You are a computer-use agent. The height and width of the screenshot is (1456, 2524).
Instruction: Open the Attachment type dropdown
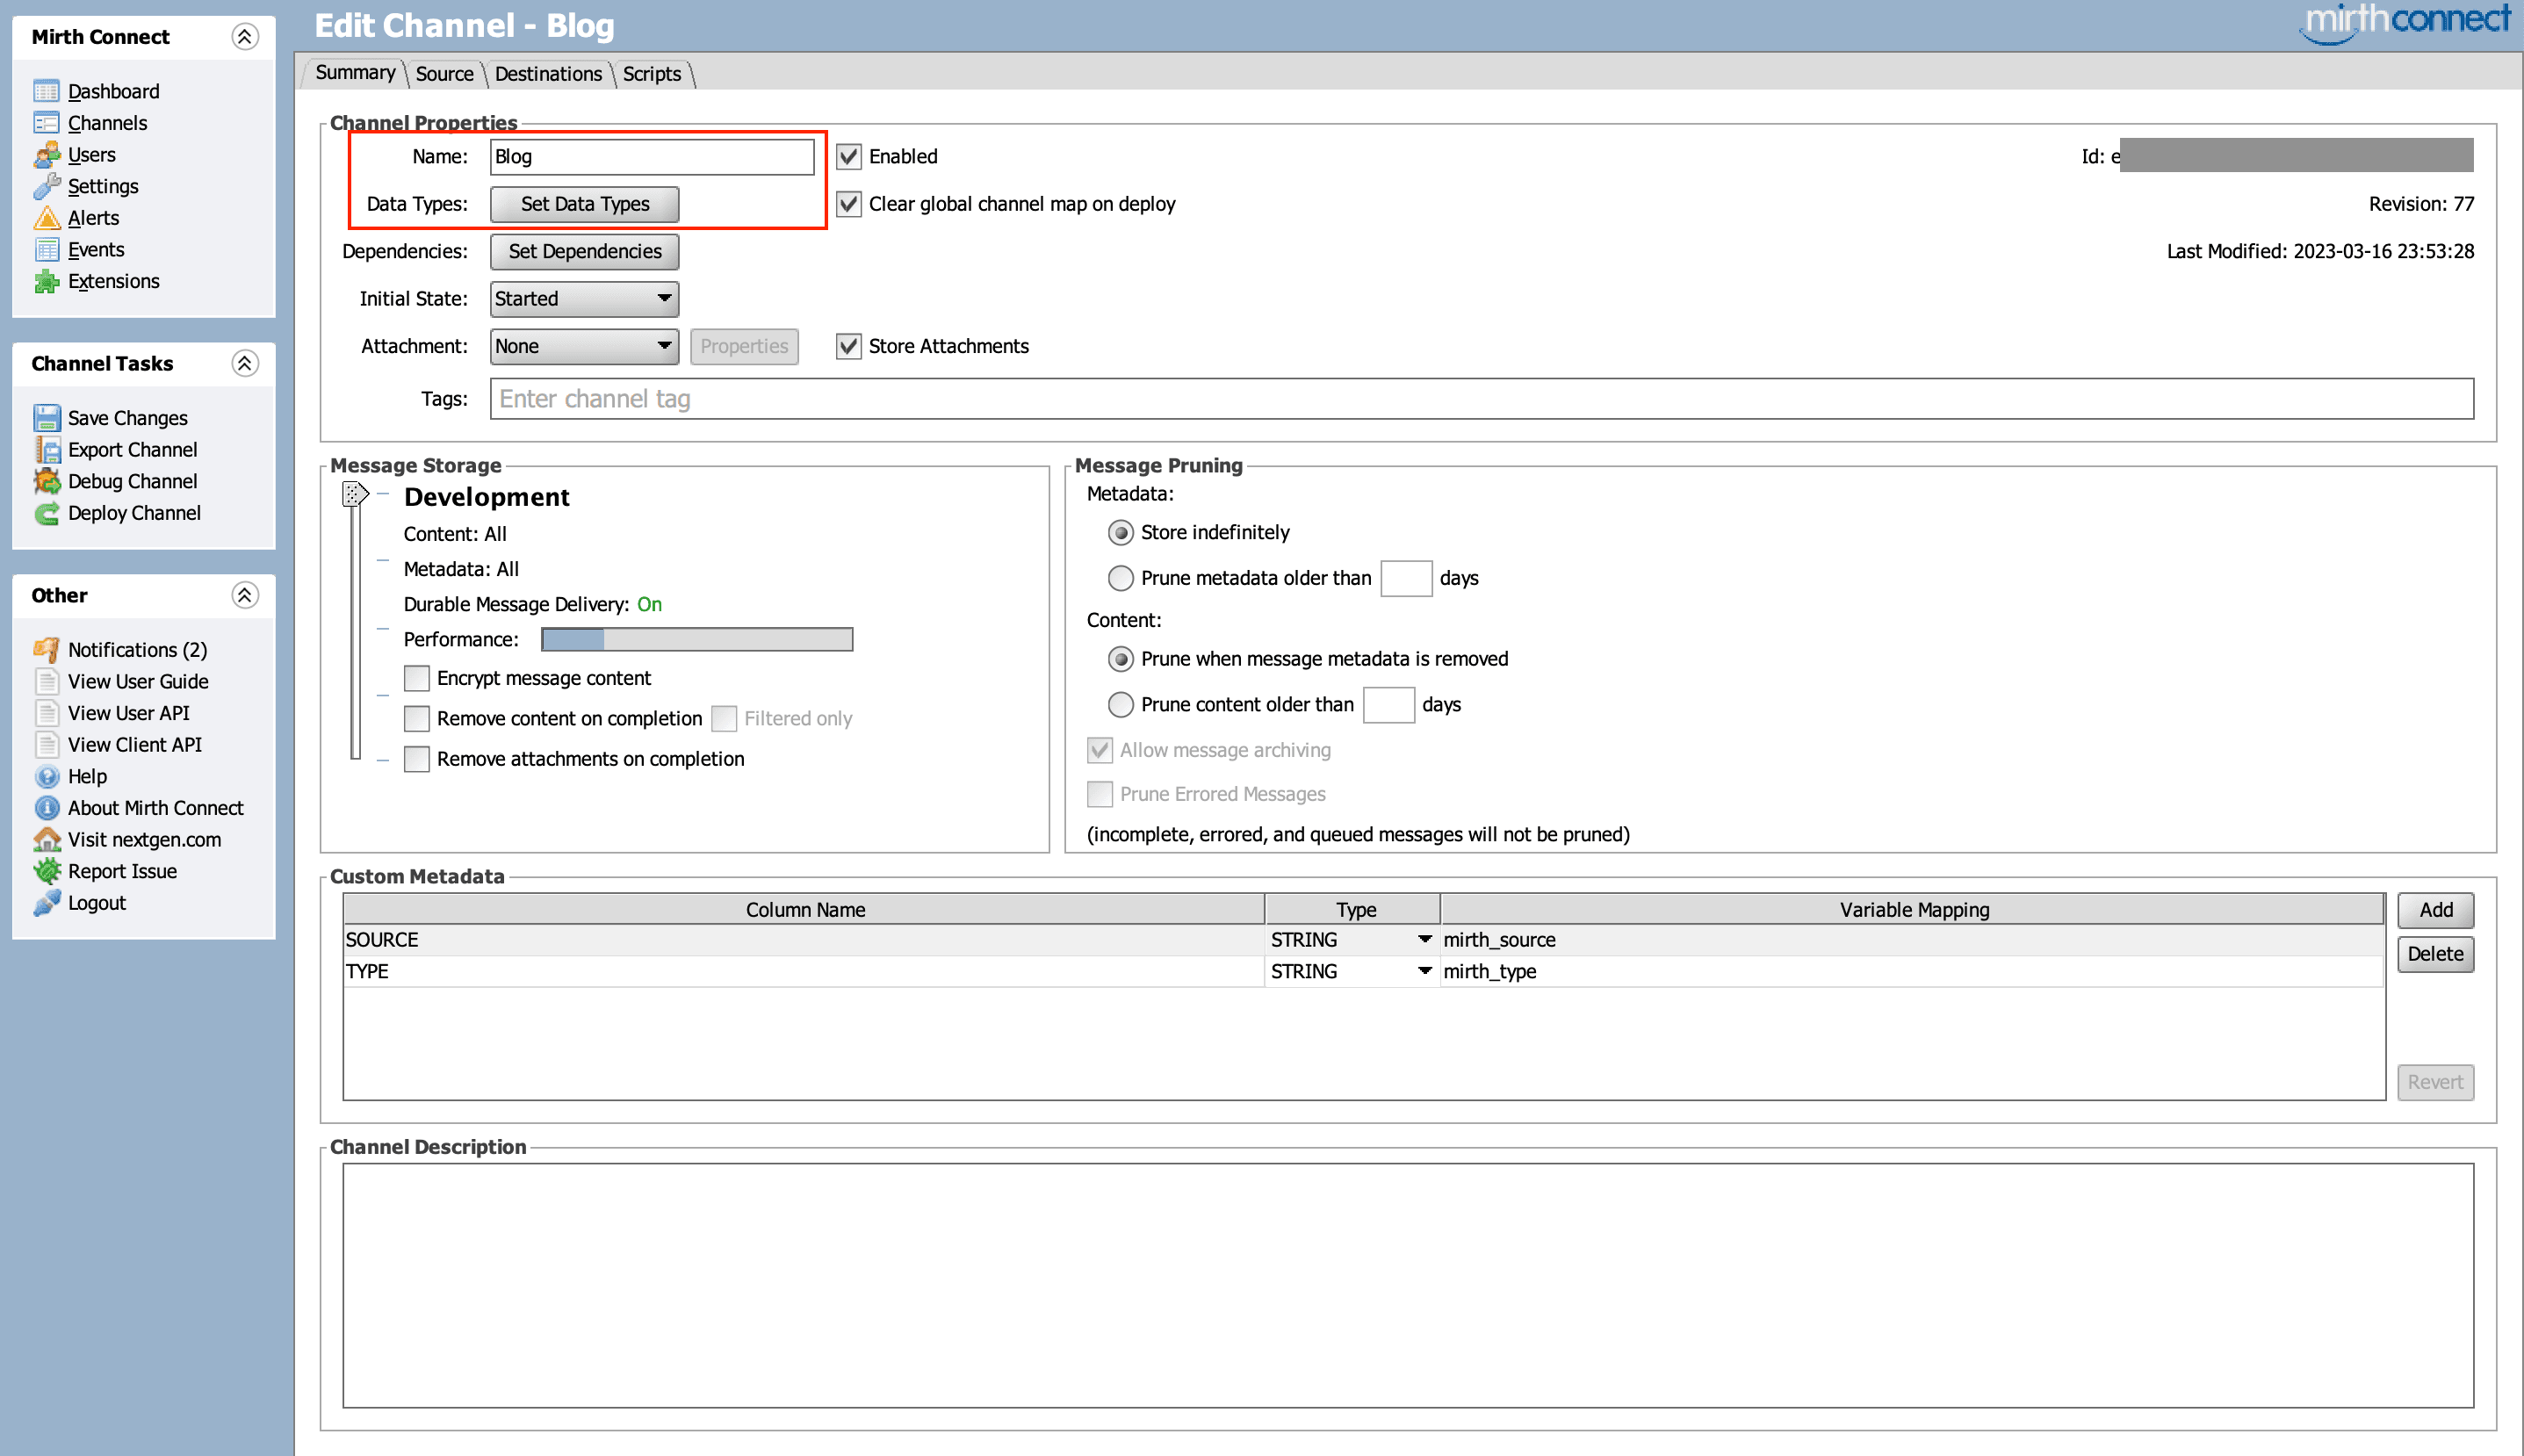pos(584,346)
